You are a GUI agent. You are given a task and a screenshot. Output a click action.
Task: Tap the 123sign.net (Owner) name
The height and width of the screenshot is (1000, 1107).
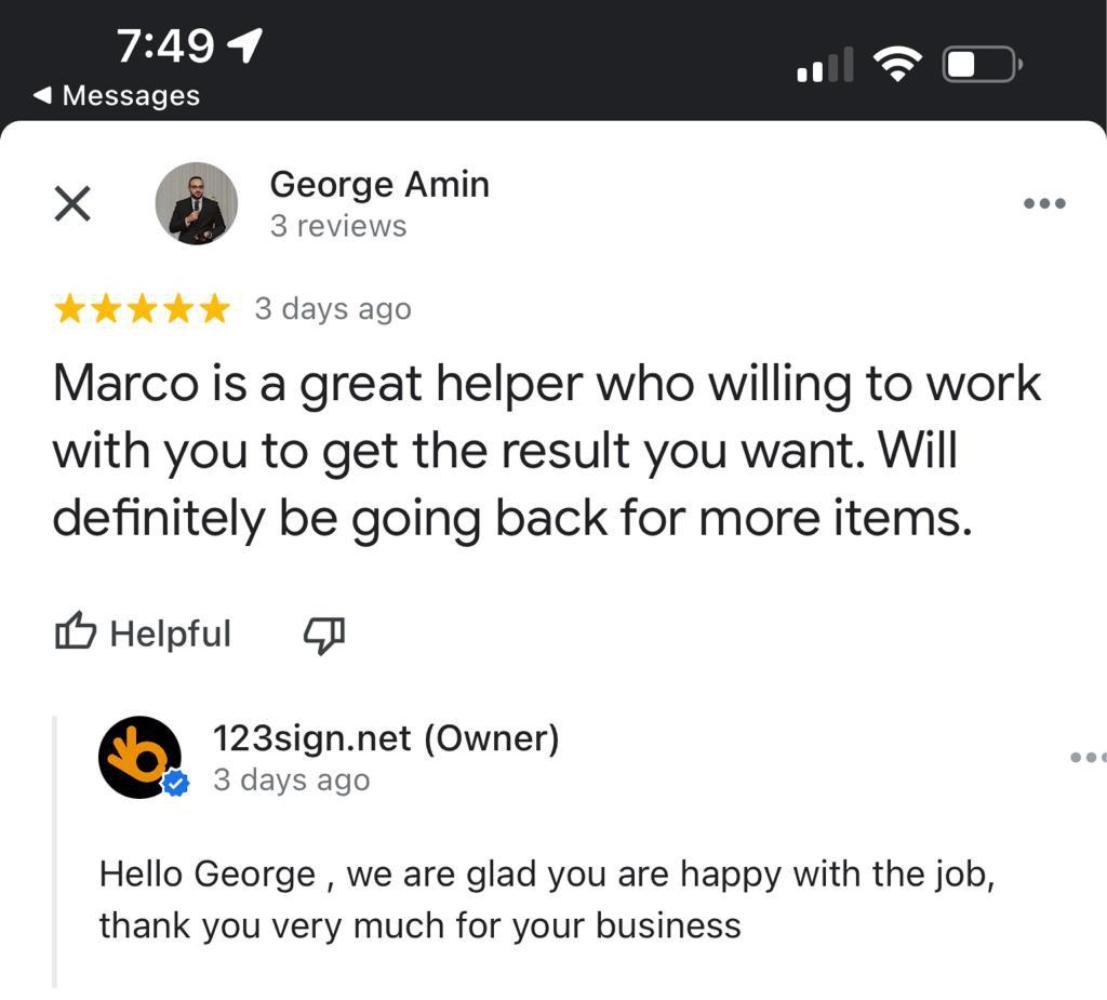point(385,739)
